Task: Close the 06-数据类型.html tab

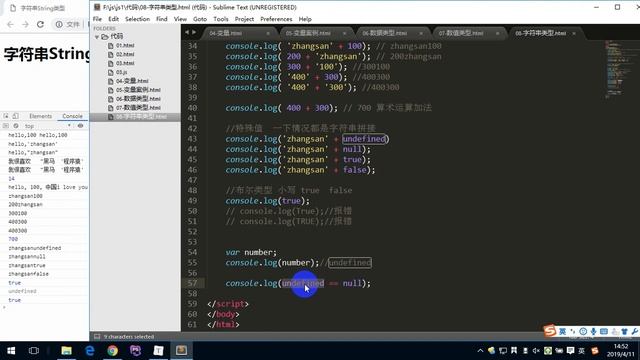Action: (421, 33)
